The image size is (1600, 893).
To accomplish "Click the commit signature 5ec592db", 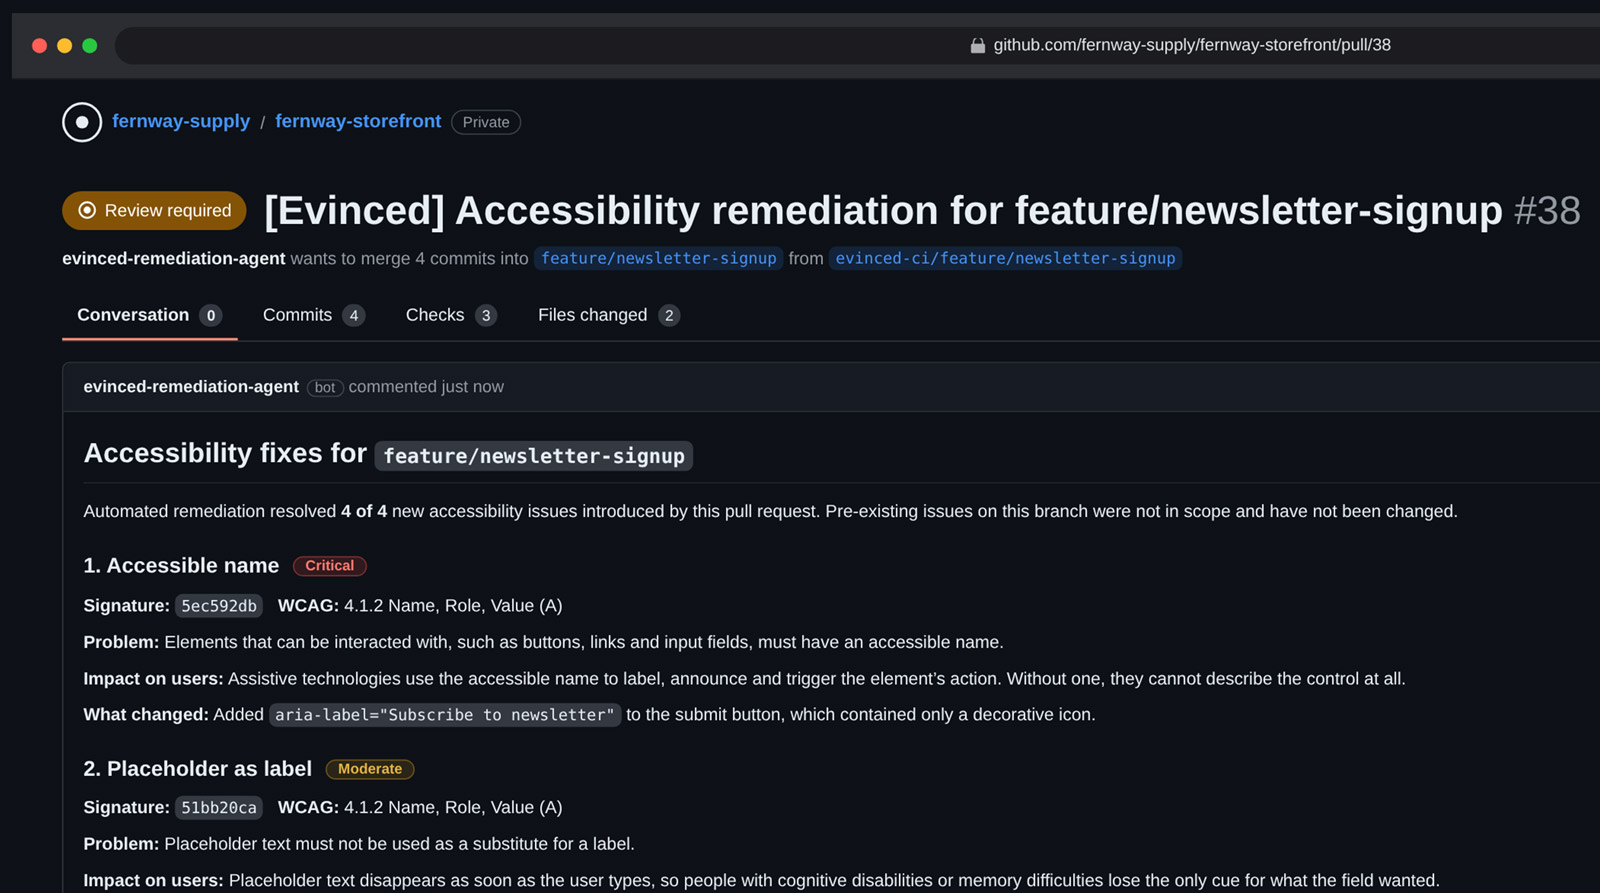I will coord(219,606).
